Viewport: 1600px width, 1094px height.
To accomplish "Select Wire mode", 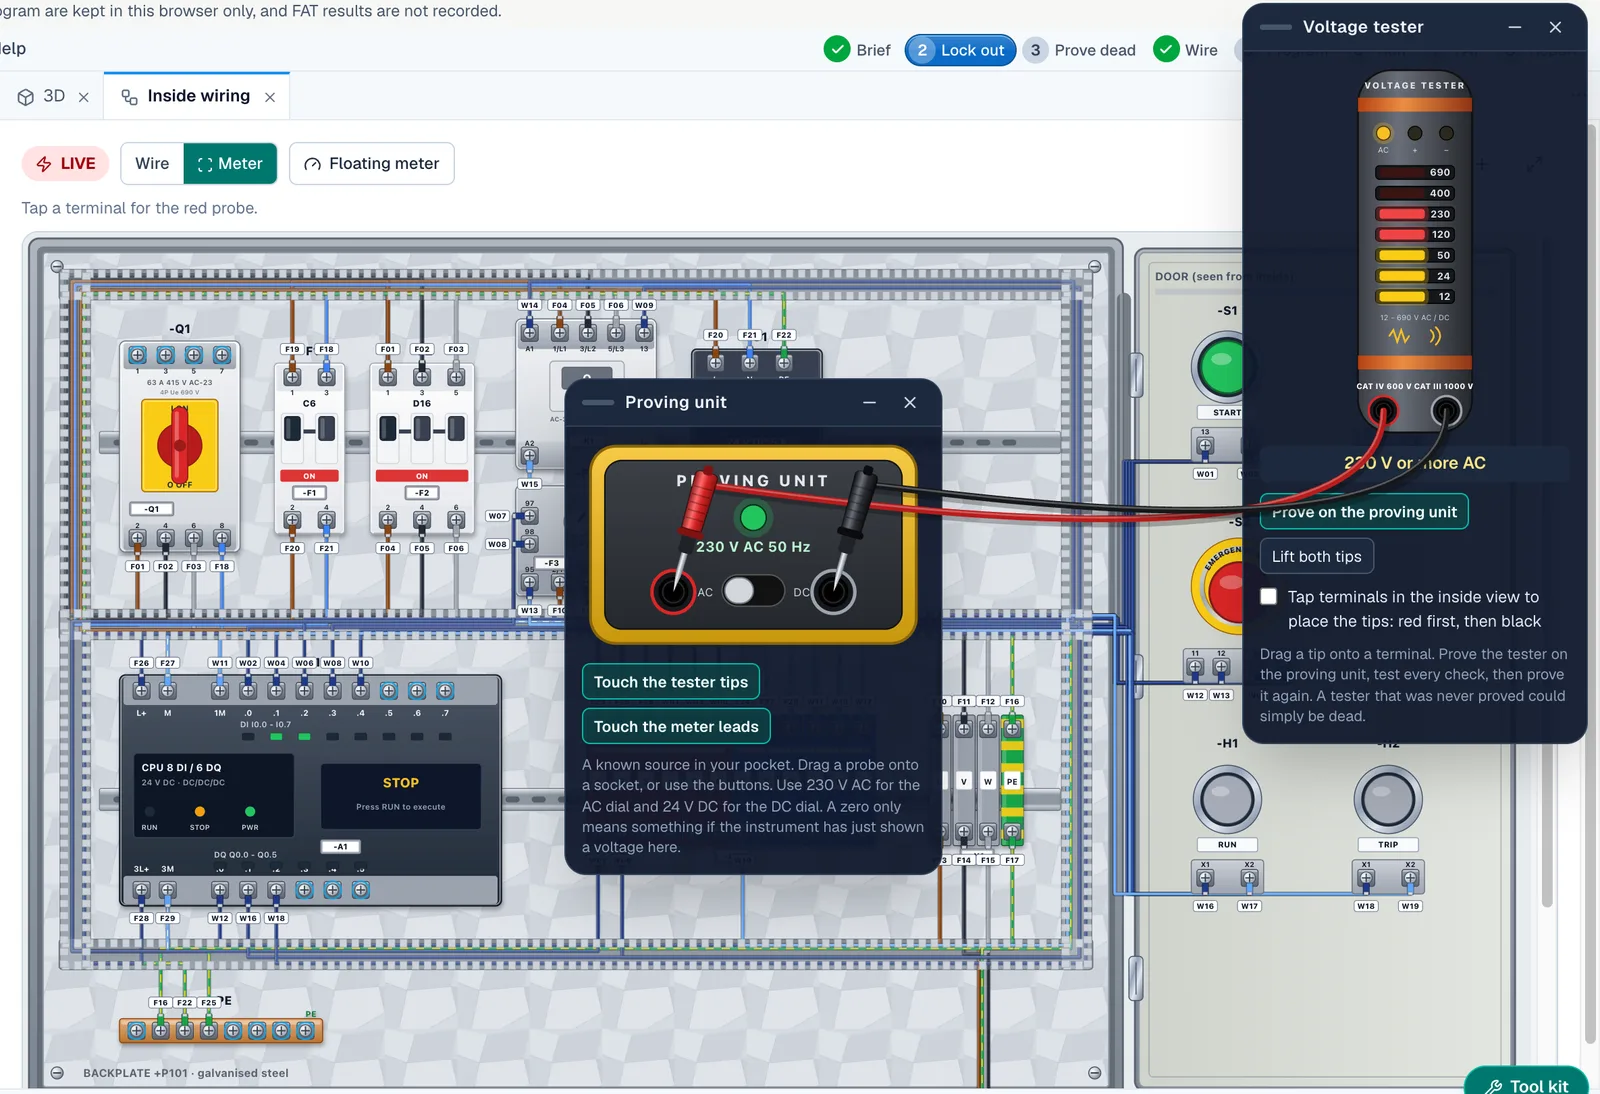I will (x=152, y=164).
